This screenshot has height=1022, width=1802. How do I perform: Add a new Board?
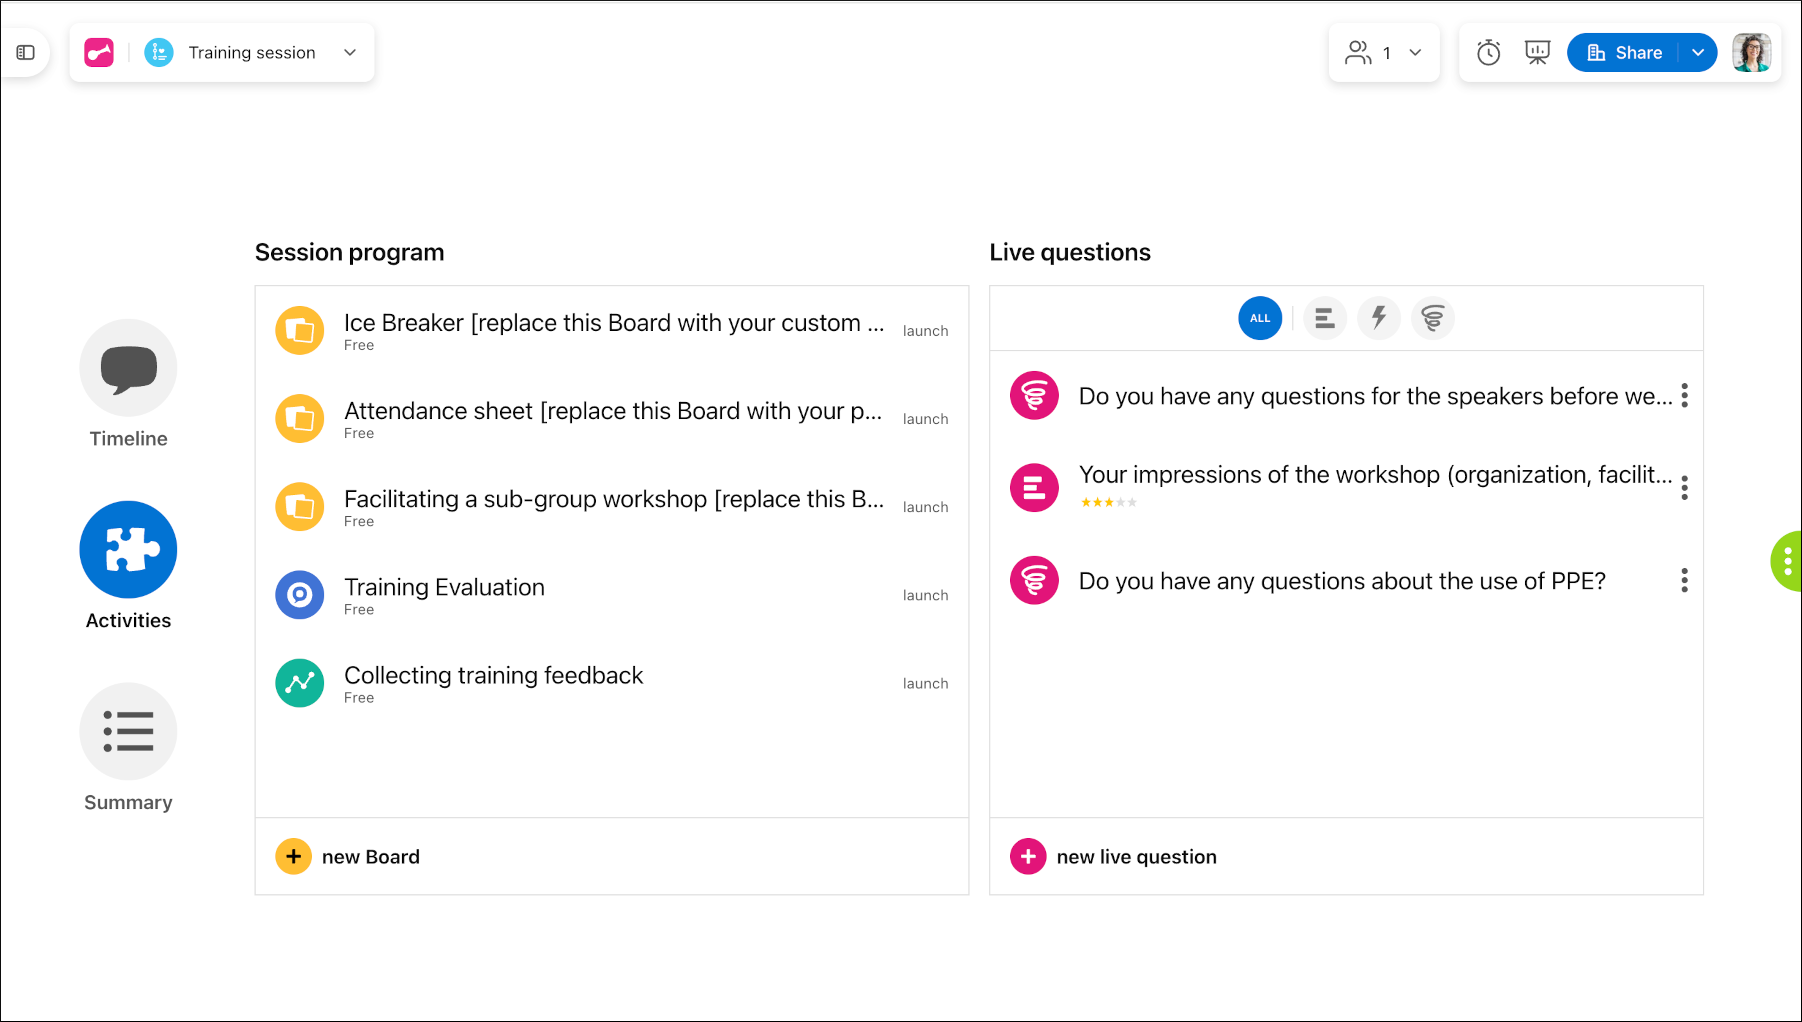click(348, 857)
